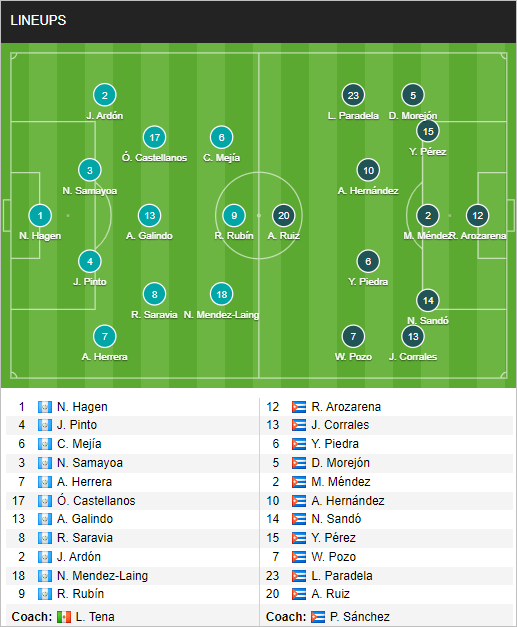Click A. Ruiz's number 20 dark marker
Image resolution: width=517 pixels, height=627 pixels.
pyautogui.click(x=283, y=216)
